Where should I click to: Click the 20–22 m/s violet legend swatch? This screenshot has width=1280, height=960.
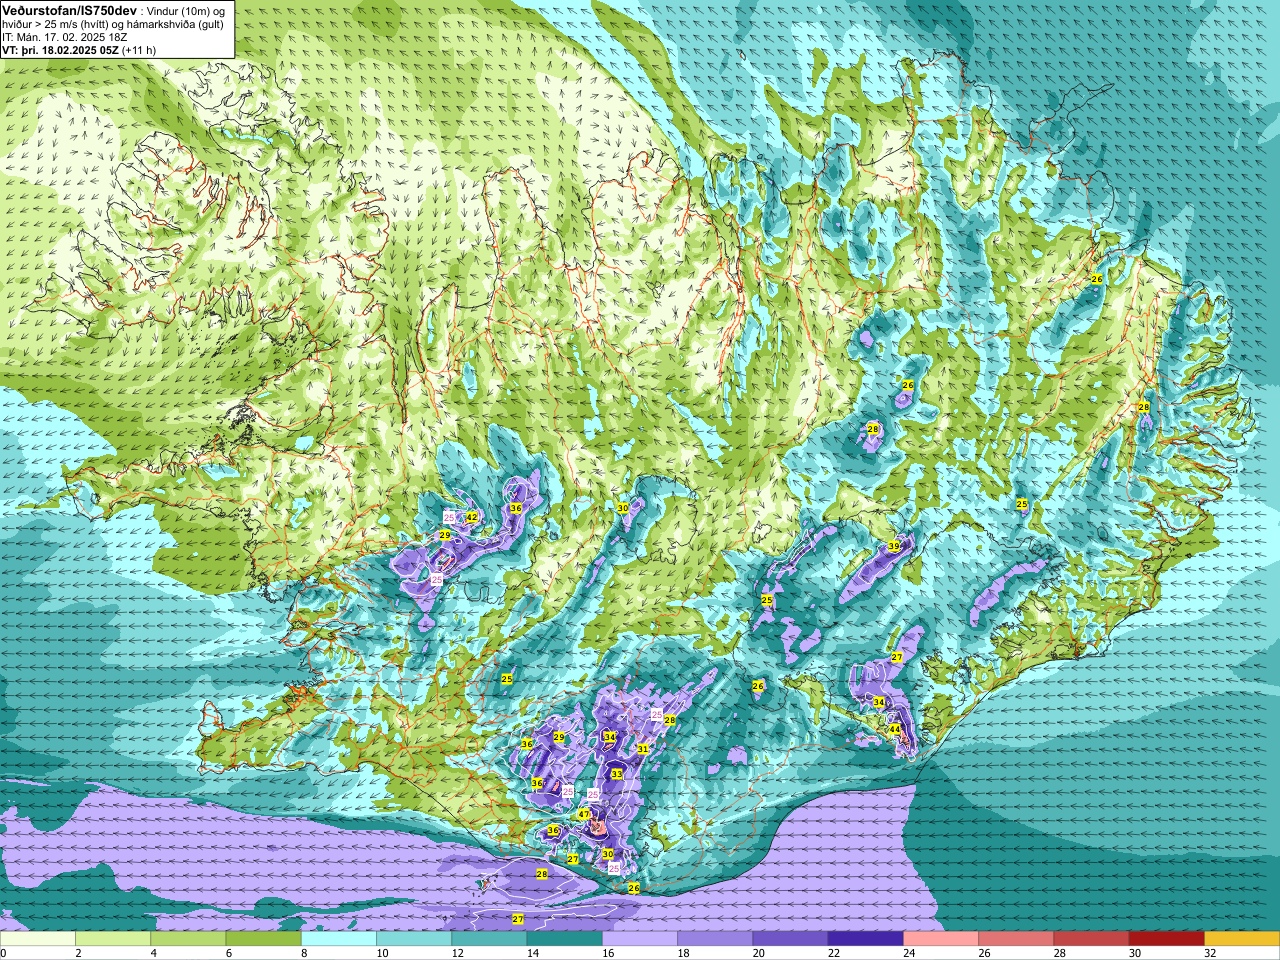[x=790, y=939]
